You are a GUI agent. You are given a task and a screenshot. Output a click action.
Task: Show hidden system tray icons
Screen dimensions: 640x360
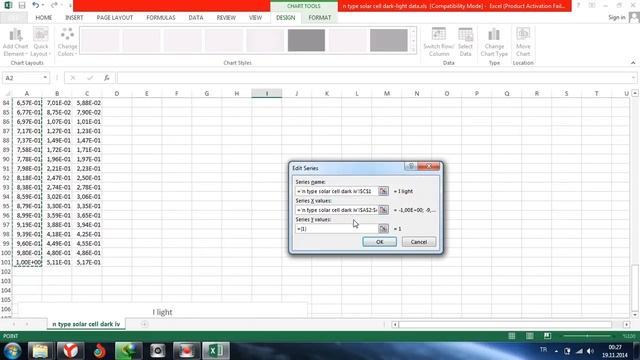point(556,351)
